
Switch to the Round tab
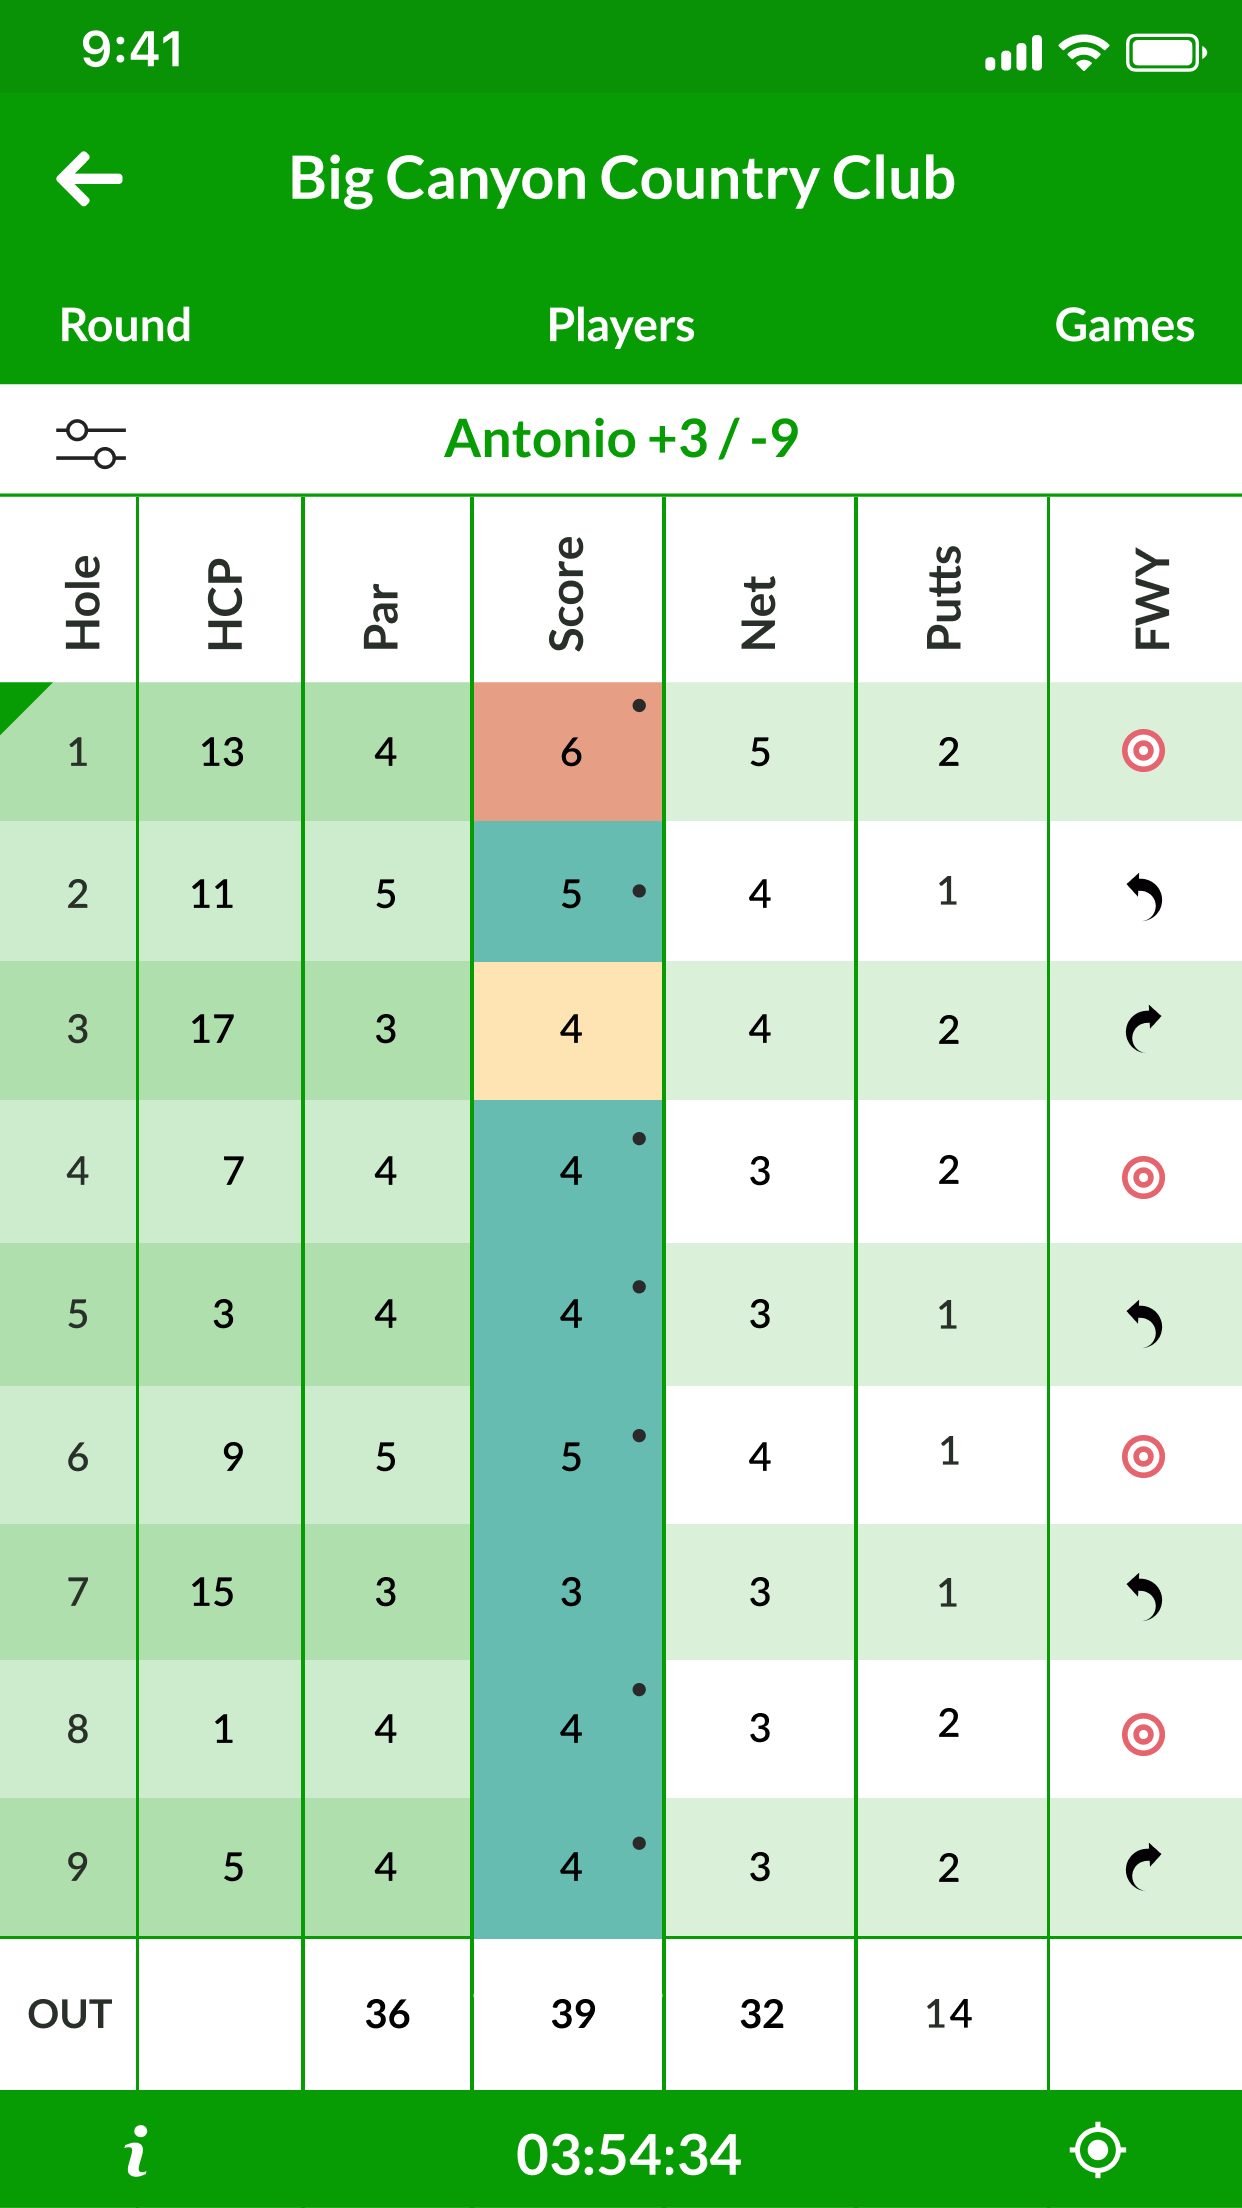click(125, 325)
